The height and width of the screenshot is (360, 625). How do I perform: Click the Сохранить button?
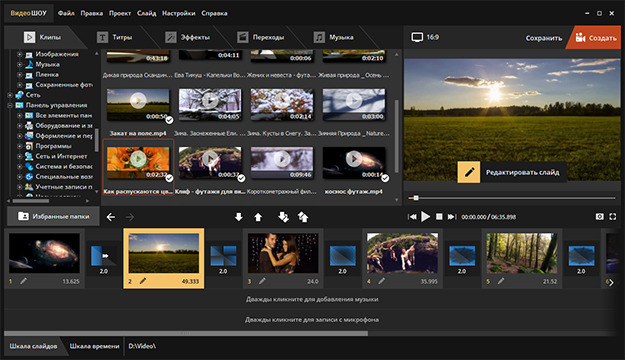tap(544, 38)
